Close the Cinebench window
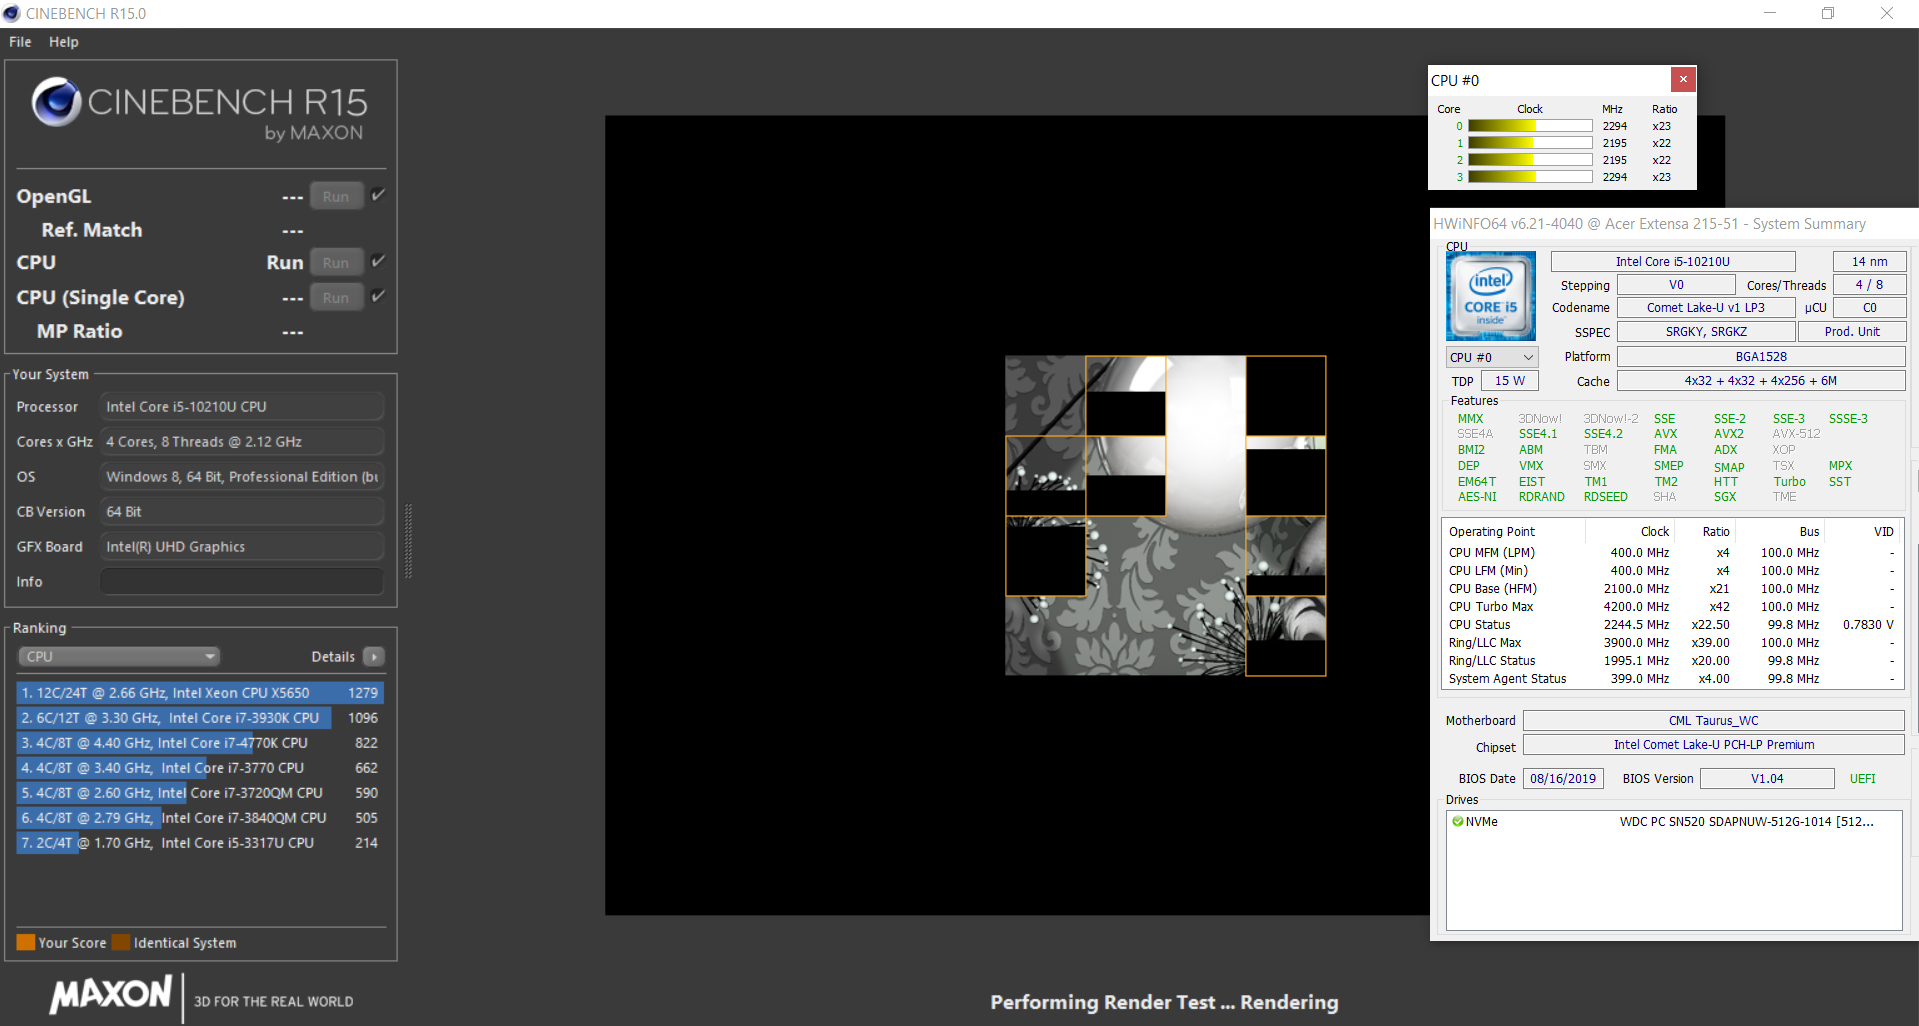Image resolution: width=1919 pixels, height=1026 pixels. click(x=1887, y=13)
